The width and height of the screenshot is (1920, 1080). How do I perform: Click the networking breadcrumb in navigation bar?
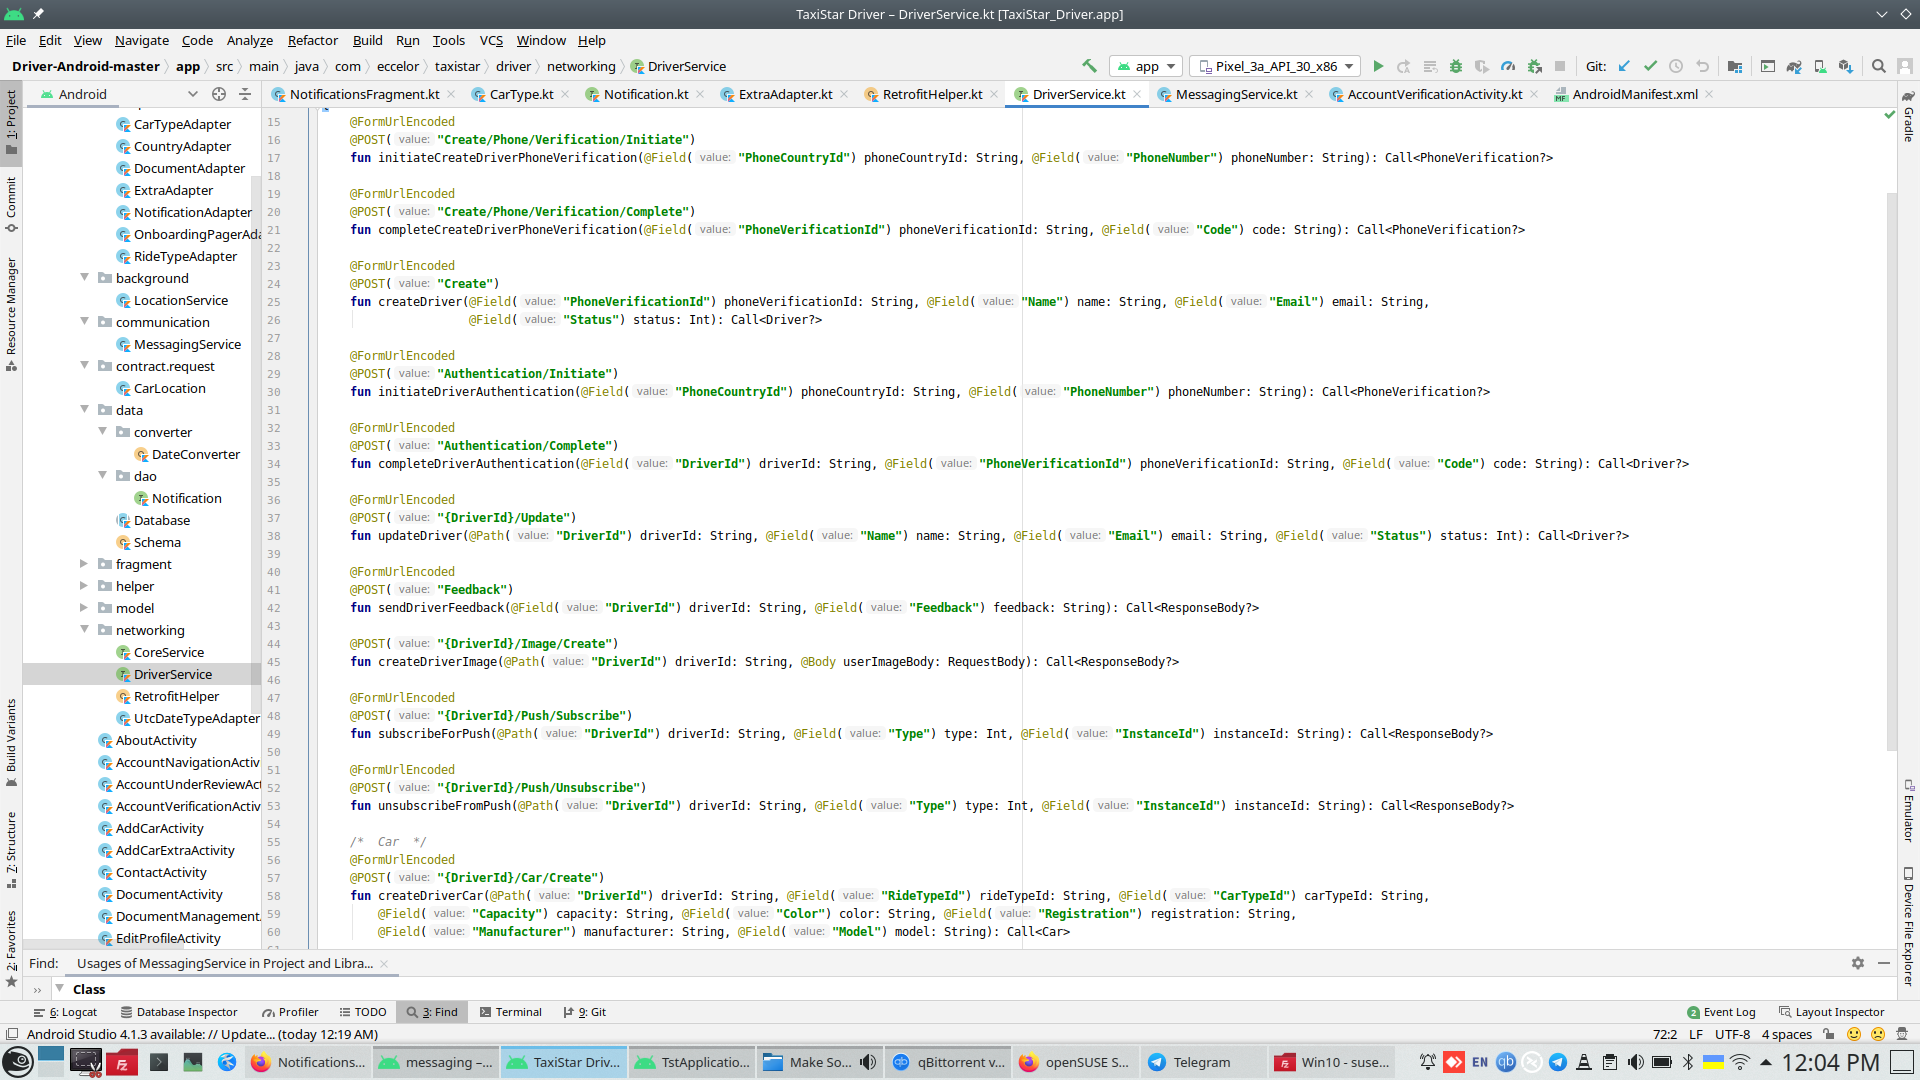tap(581, 66)
